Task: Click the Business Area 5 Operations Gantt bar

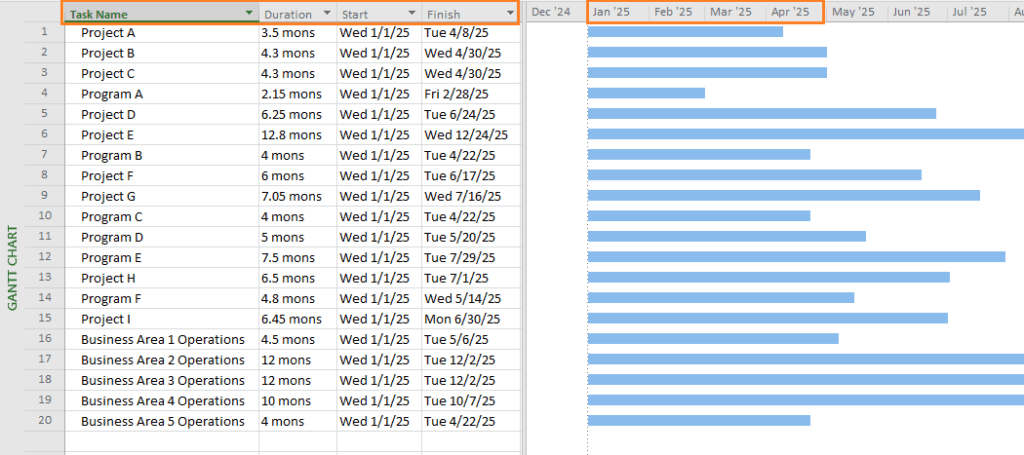Action: point(698,420)
